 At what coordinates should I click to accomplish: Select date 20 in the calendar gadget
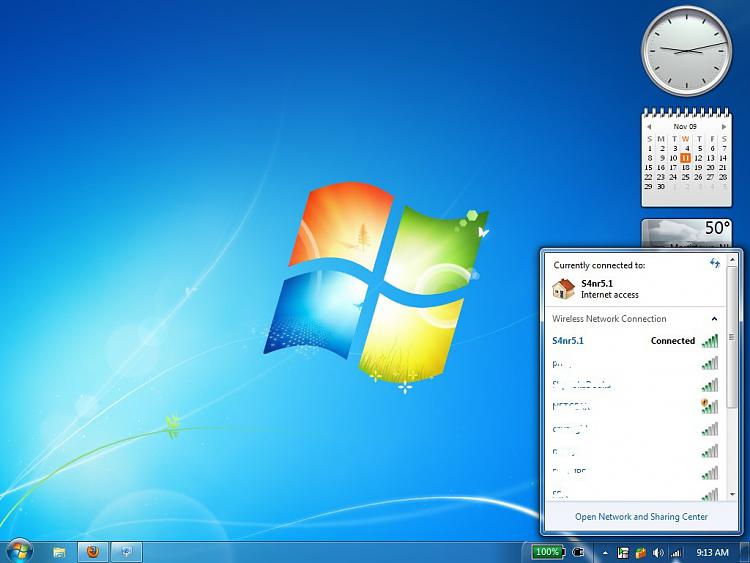tap(710, 167)
